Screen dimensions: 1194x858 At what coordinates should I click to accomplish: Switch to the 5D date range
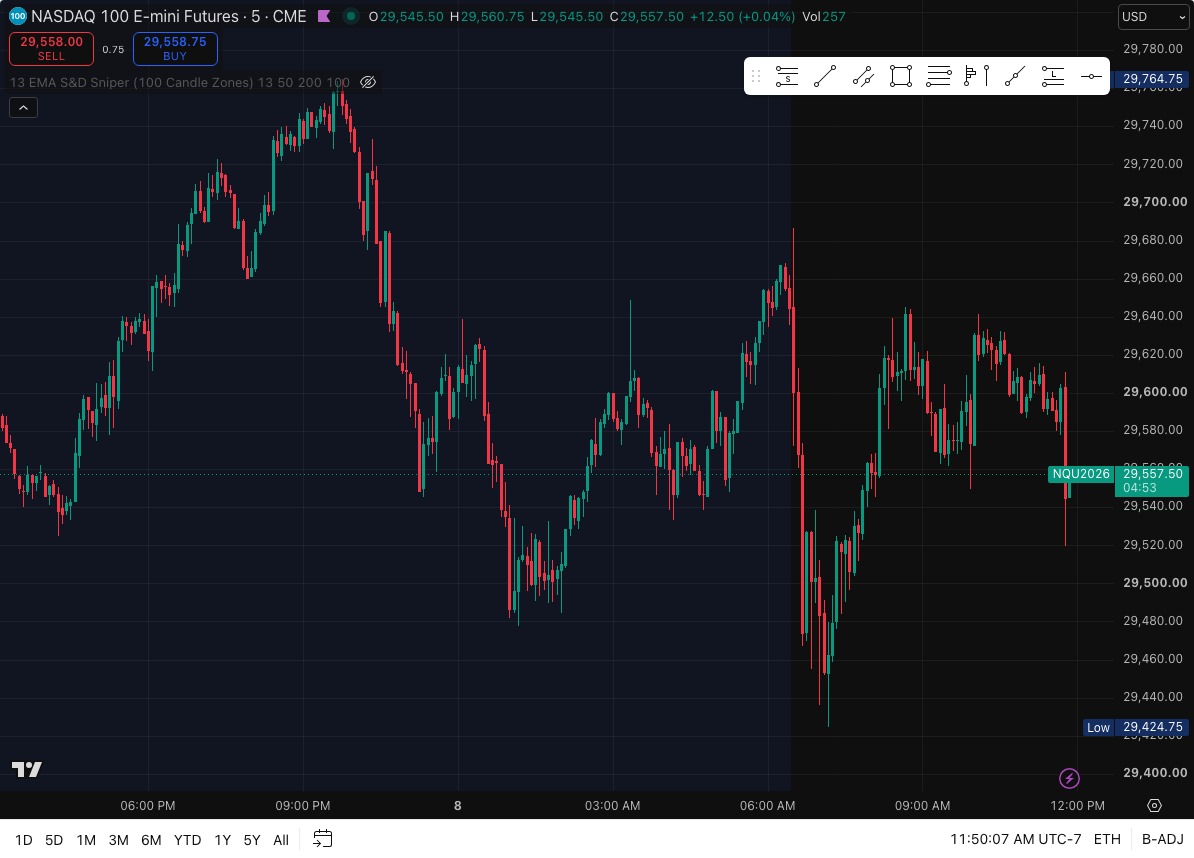point(54,840)
